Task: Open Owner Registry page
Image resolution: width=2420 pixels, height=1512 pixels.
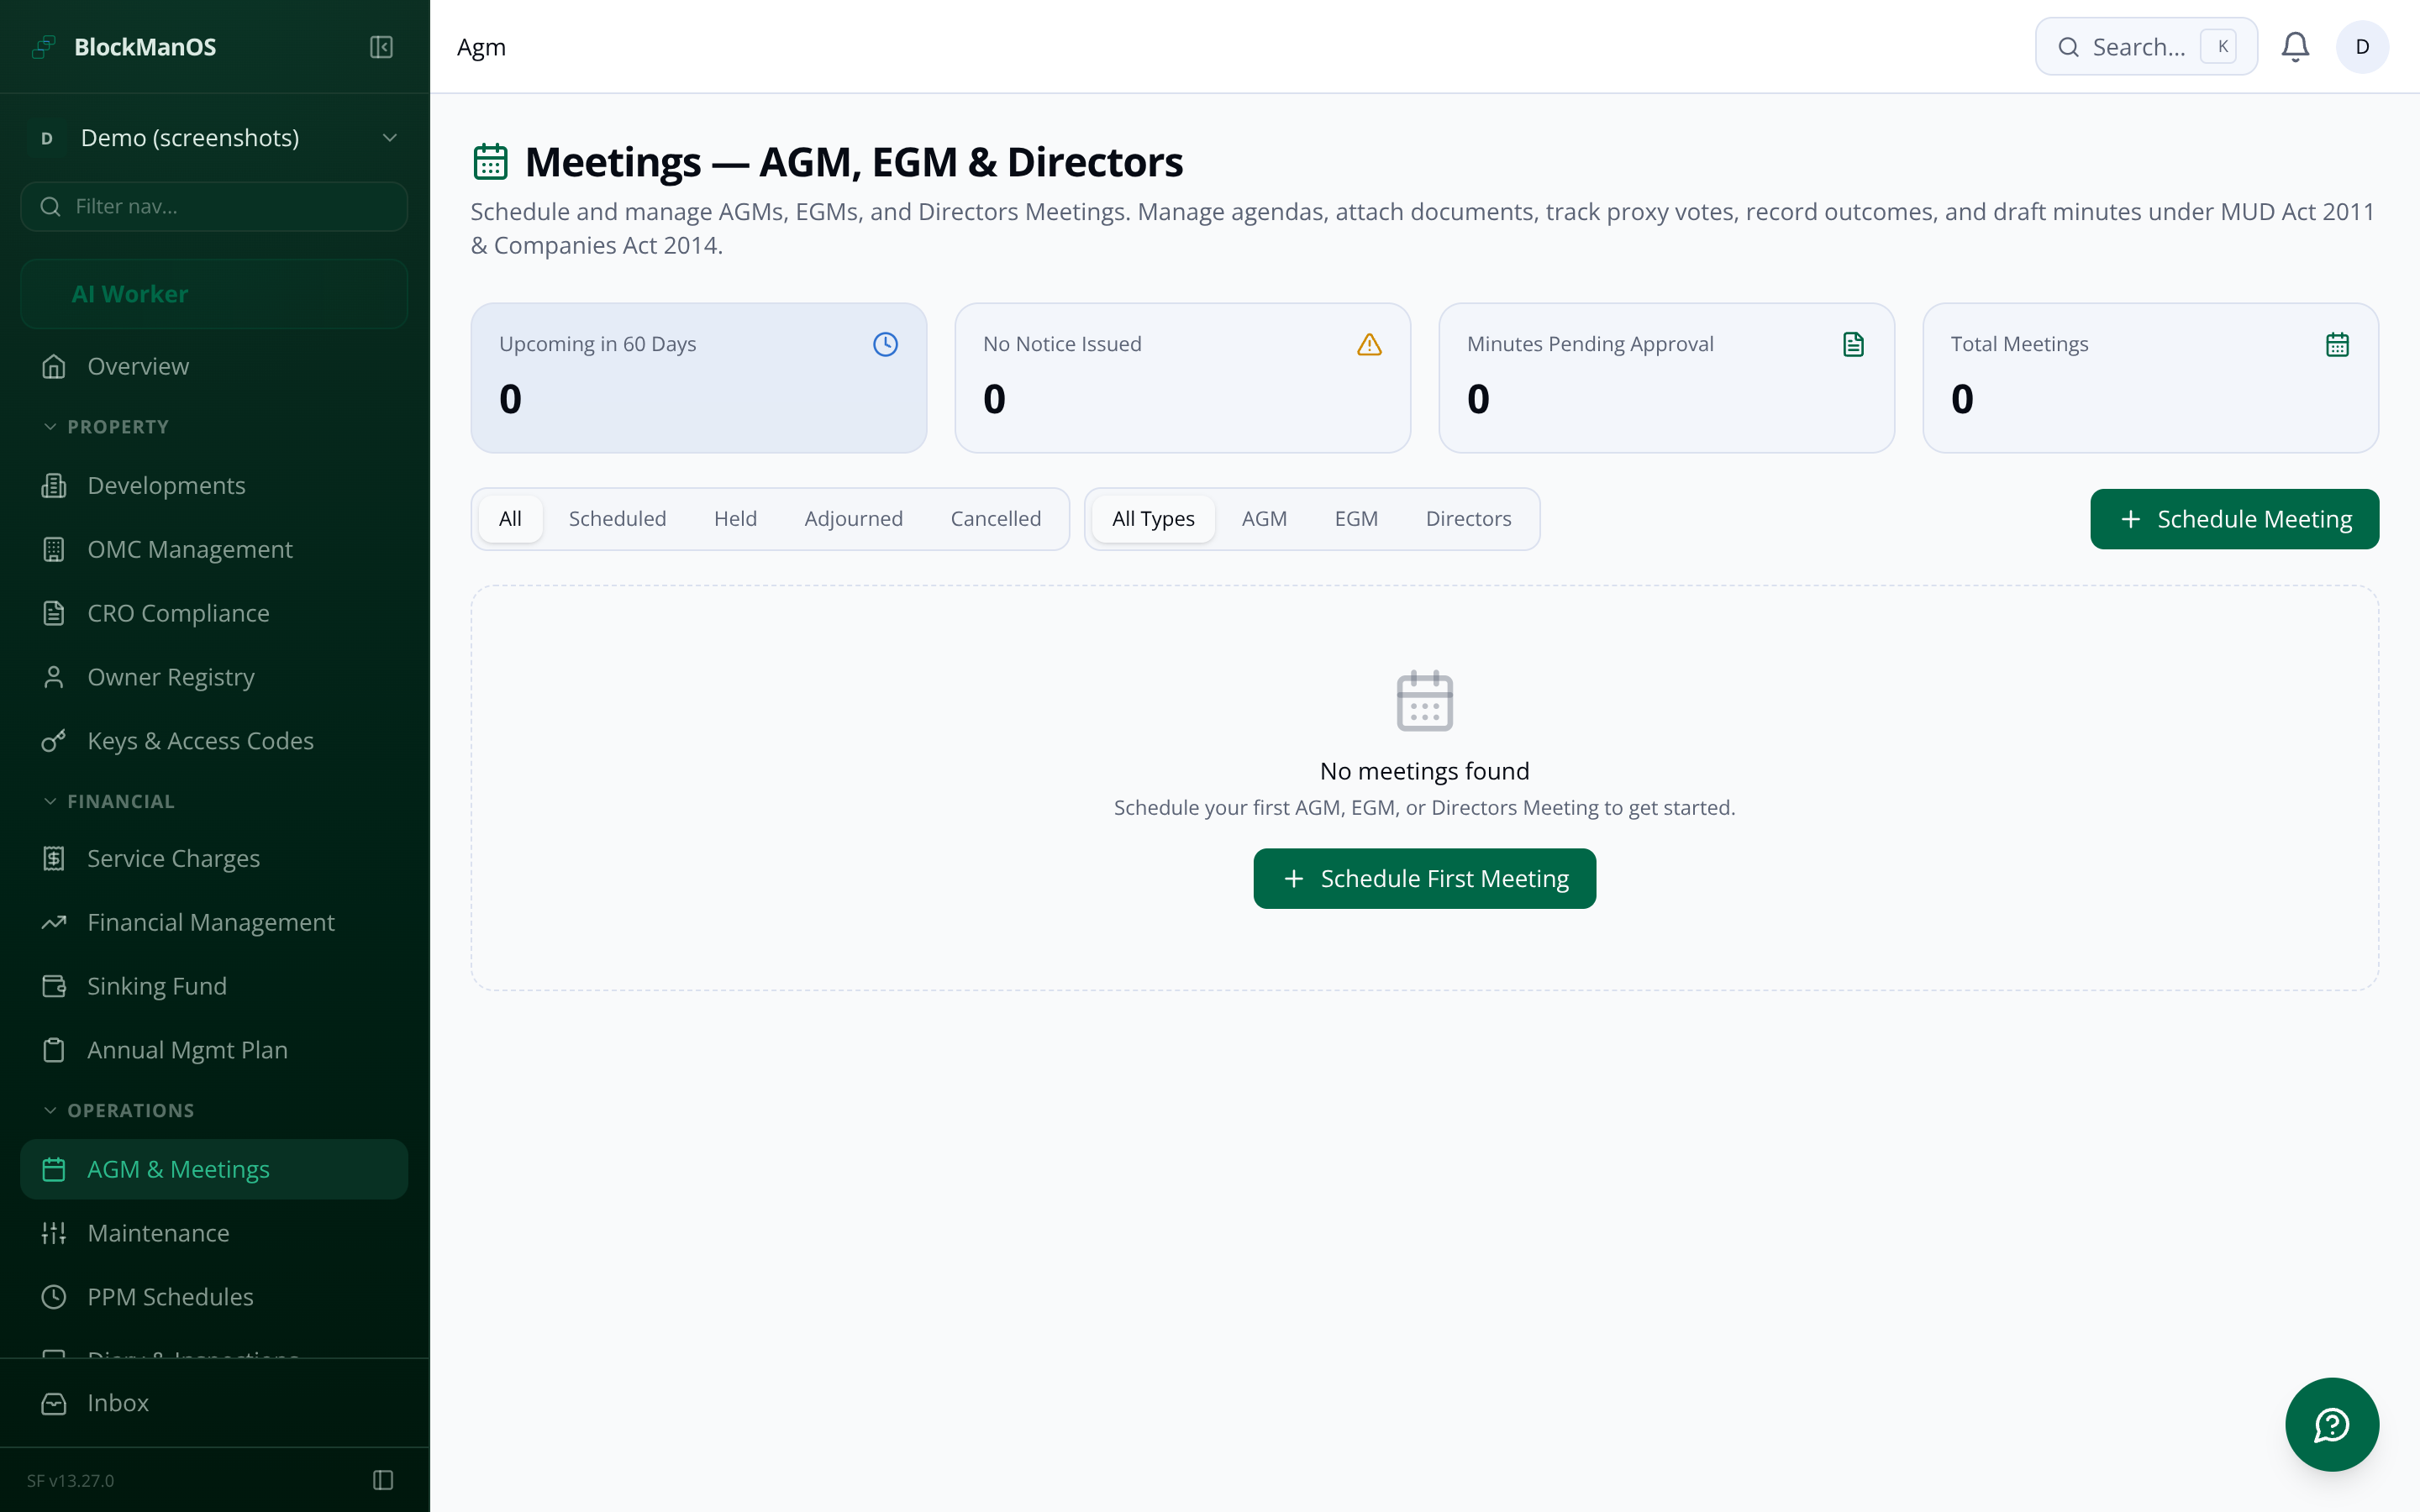Action: click(x=214, y=677)
